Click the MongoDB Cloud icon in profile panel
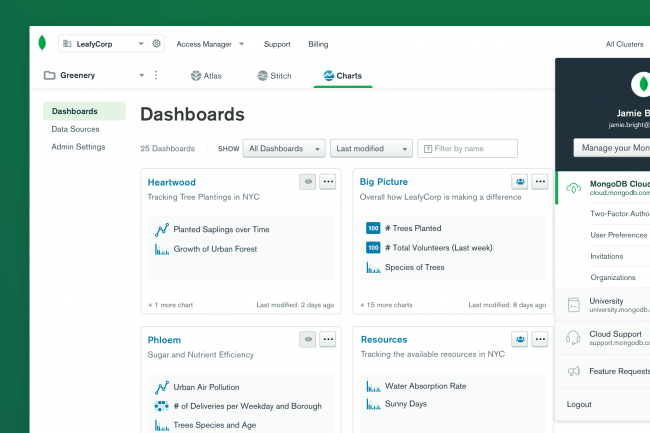Screen dimensions: 650x433 573,188
